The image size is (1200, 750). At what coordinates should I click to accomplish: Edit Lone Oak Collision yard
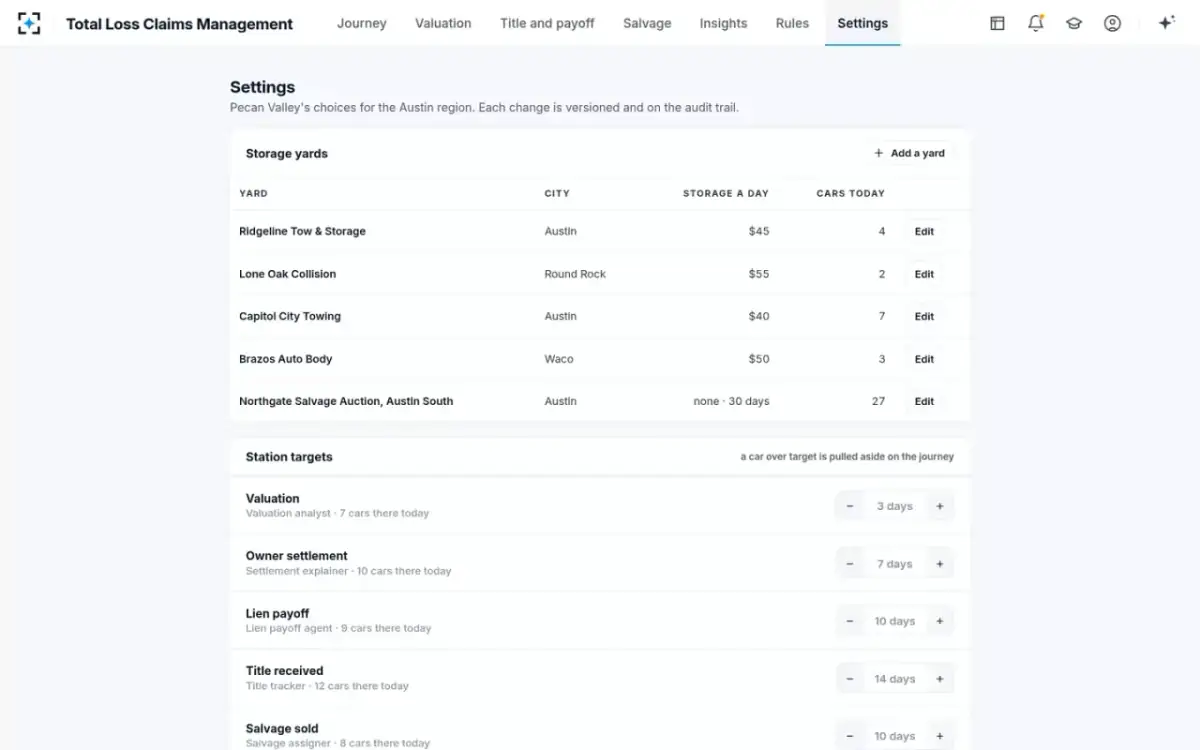(x=924, y=274)
